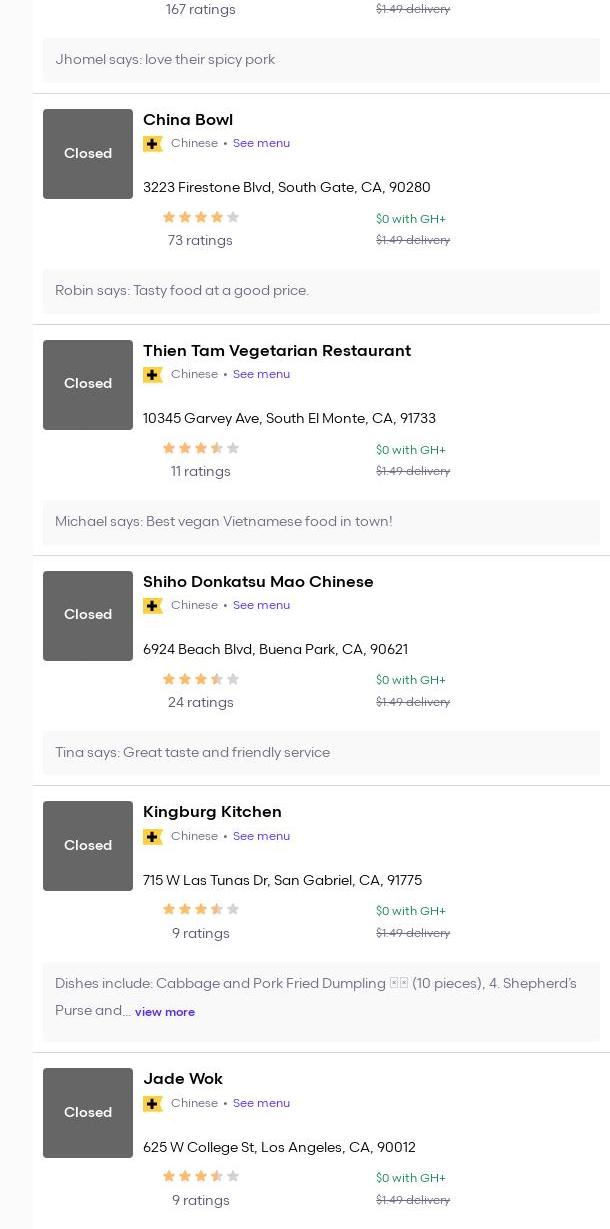Open See menu link for Jade Wok

click(261, 1103)
